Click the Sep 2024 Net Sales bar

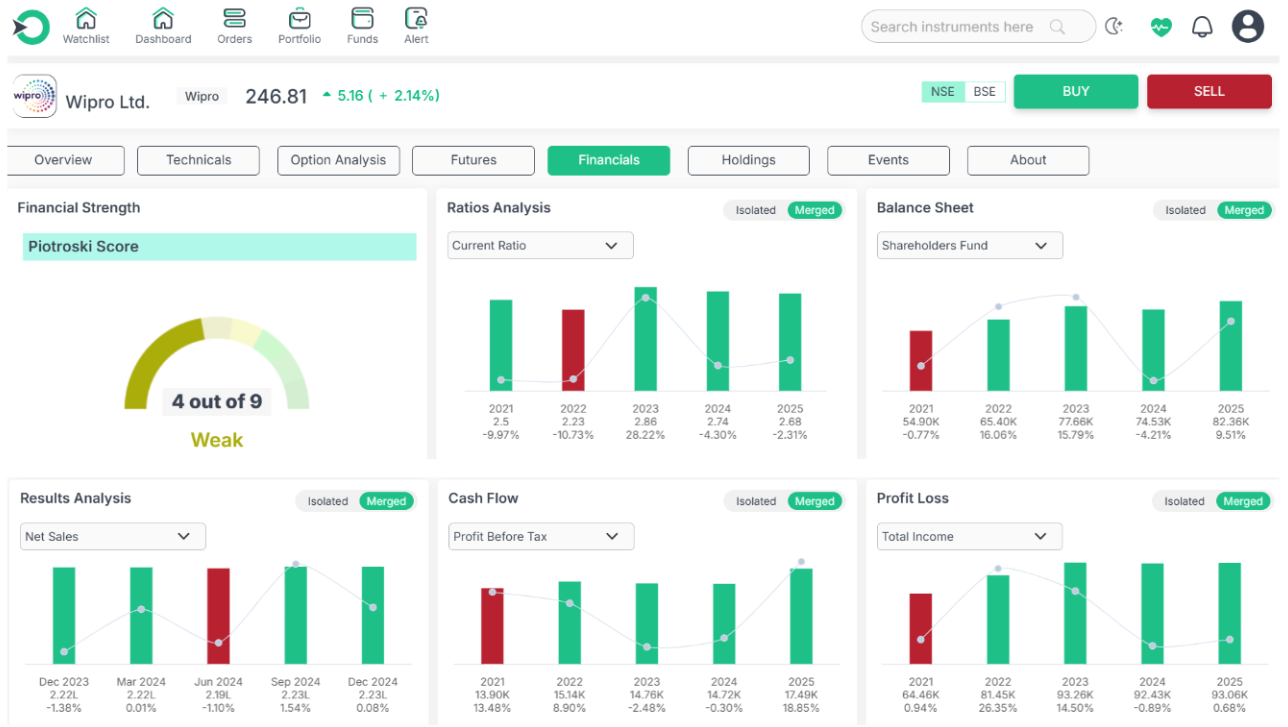[x=296, y=615]
